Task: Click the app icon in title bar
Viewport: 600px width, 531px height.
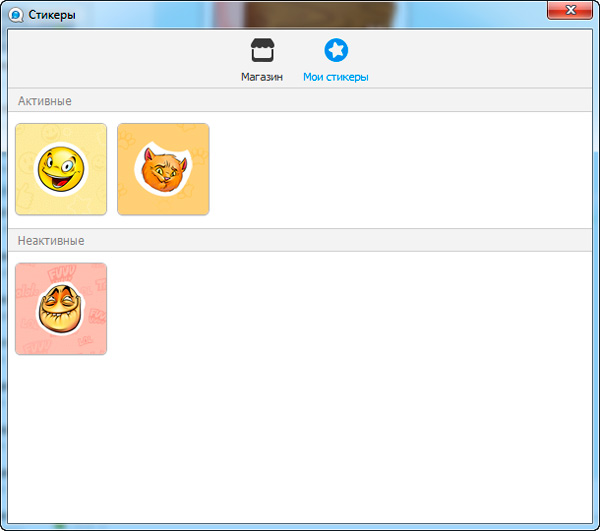Action: pos(15,14)
